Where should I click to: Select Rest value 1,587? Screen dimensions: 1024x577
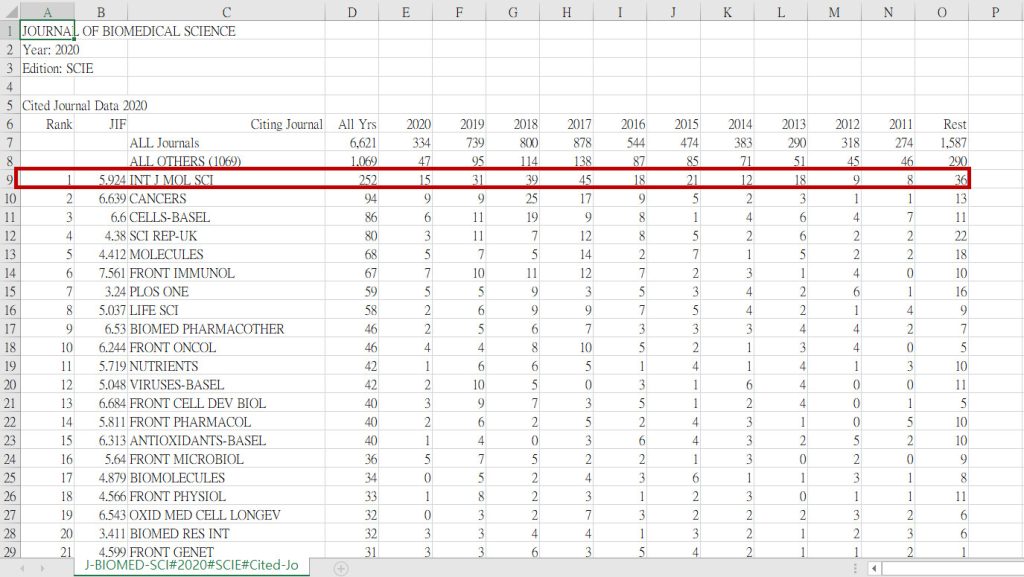pos(942,142)
